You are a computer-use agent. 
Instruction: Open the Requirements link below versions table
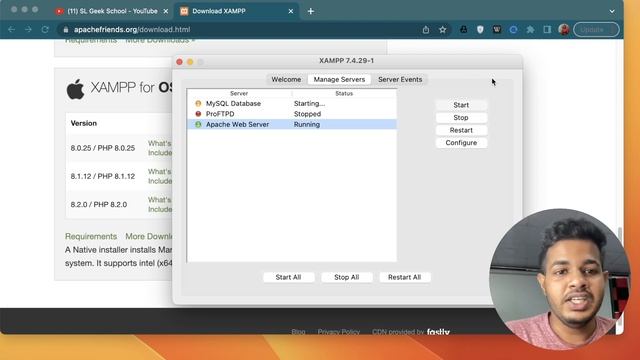click(91, 236)
